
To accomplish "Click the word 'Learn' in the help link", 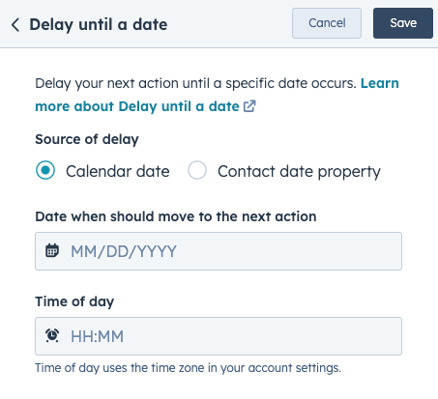I will coord(380,83).
